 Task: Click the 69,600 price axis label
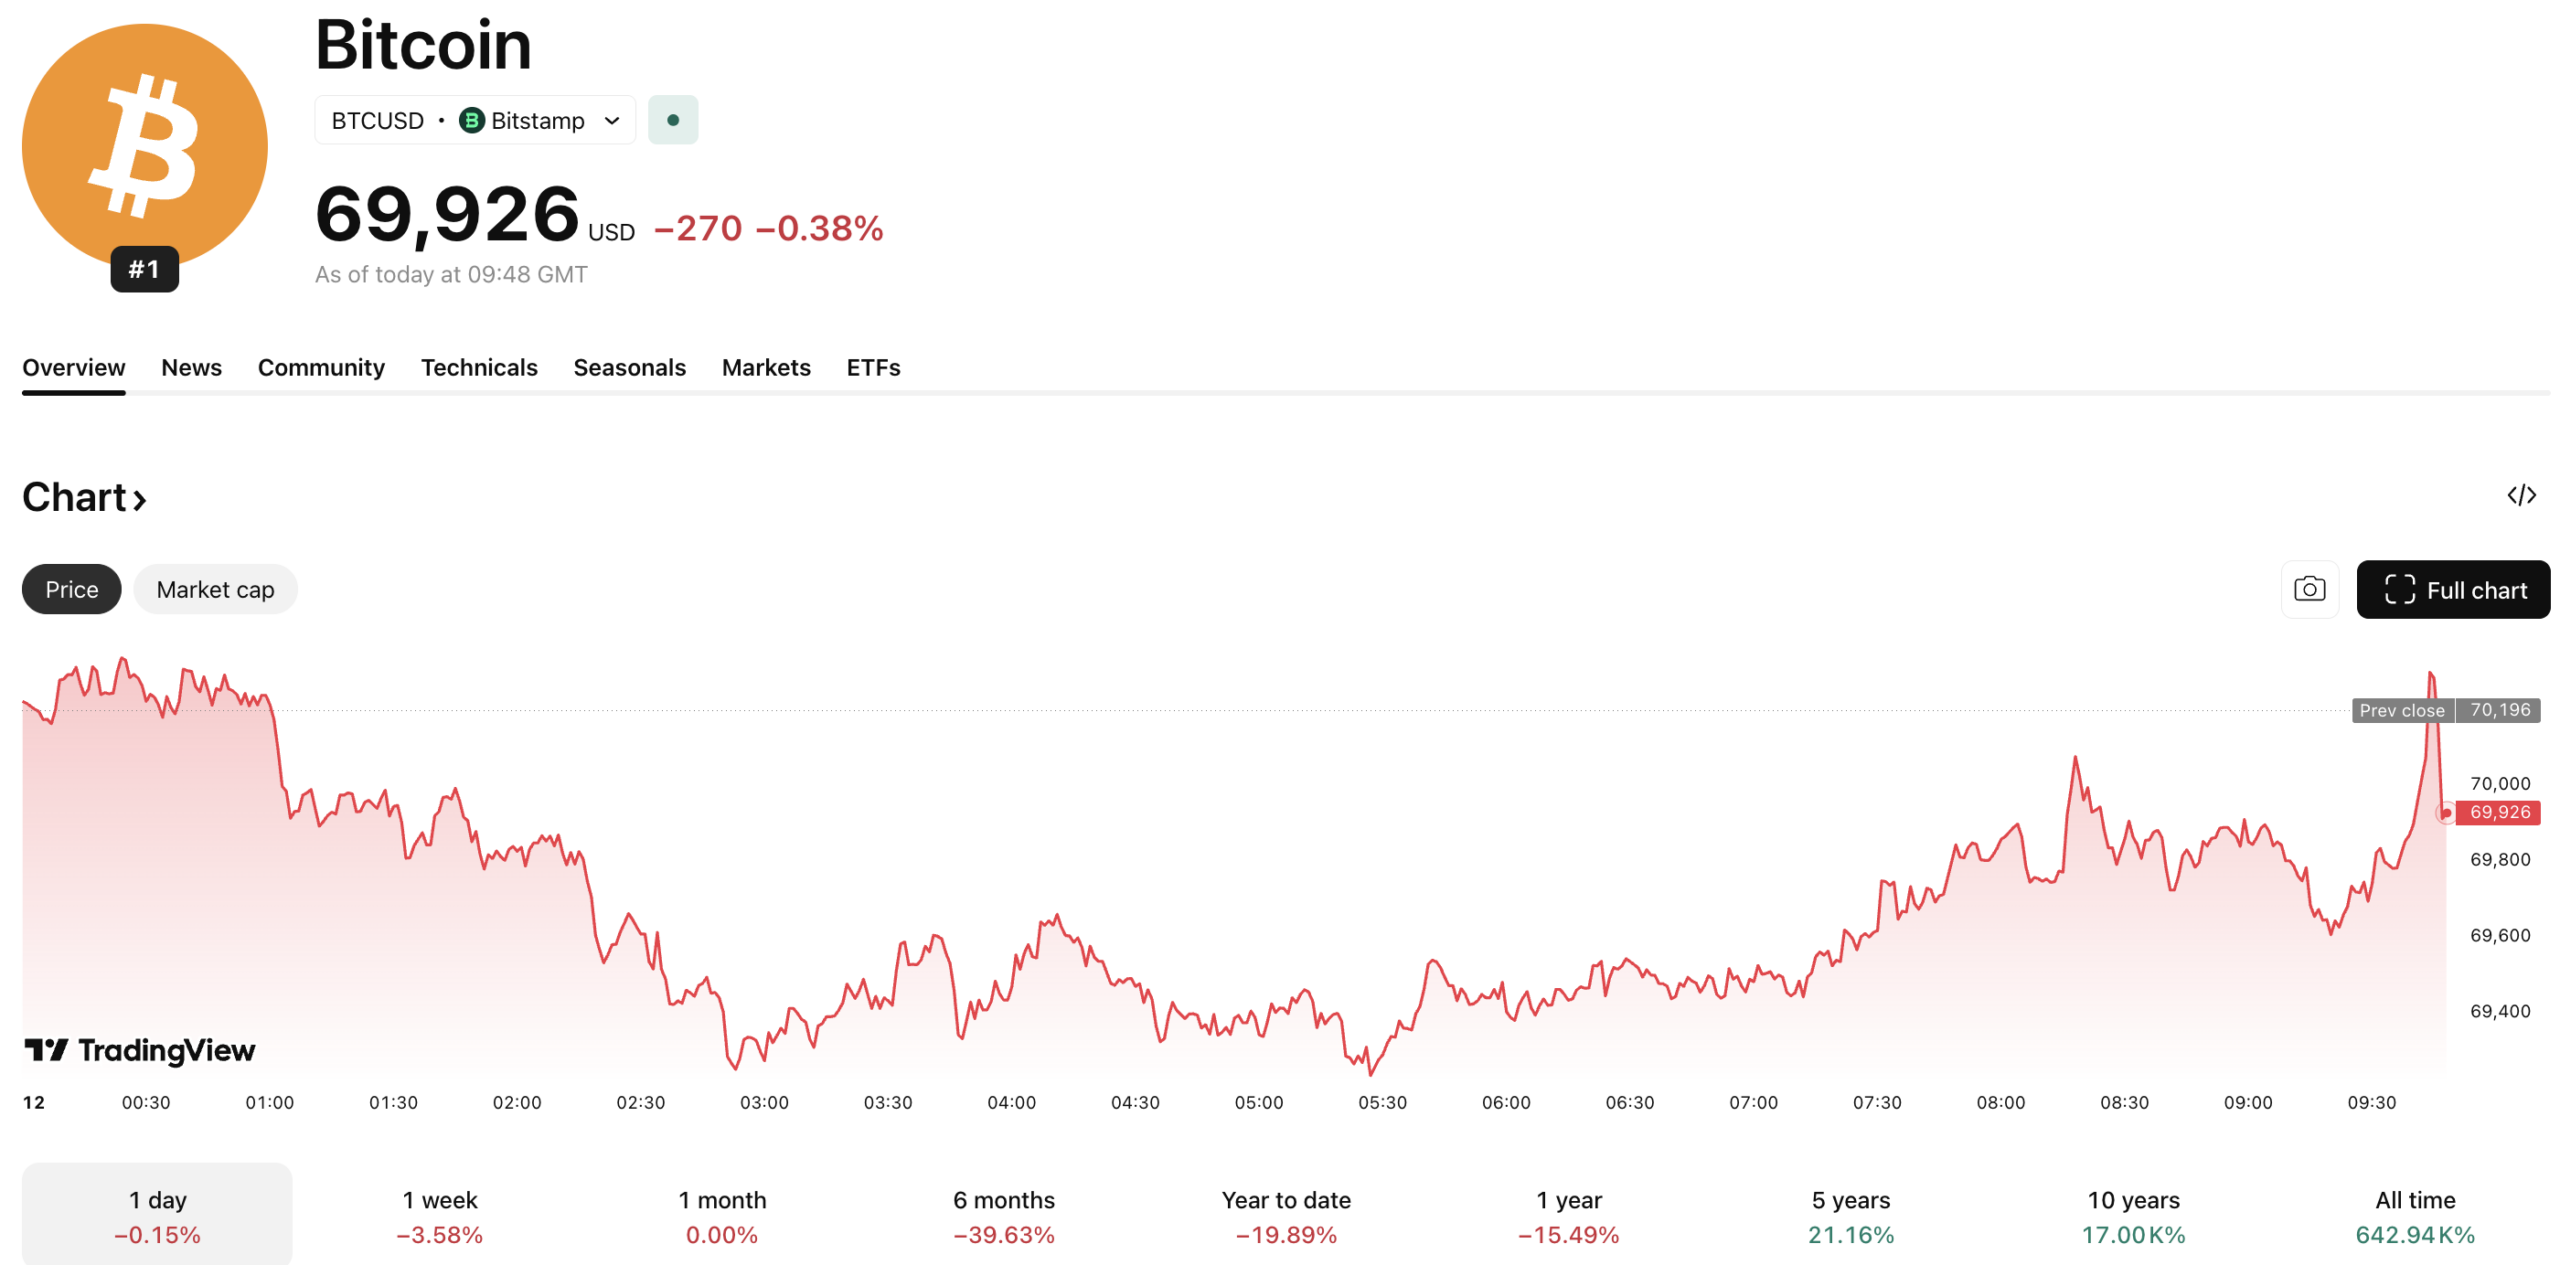tap(2500, 935)
